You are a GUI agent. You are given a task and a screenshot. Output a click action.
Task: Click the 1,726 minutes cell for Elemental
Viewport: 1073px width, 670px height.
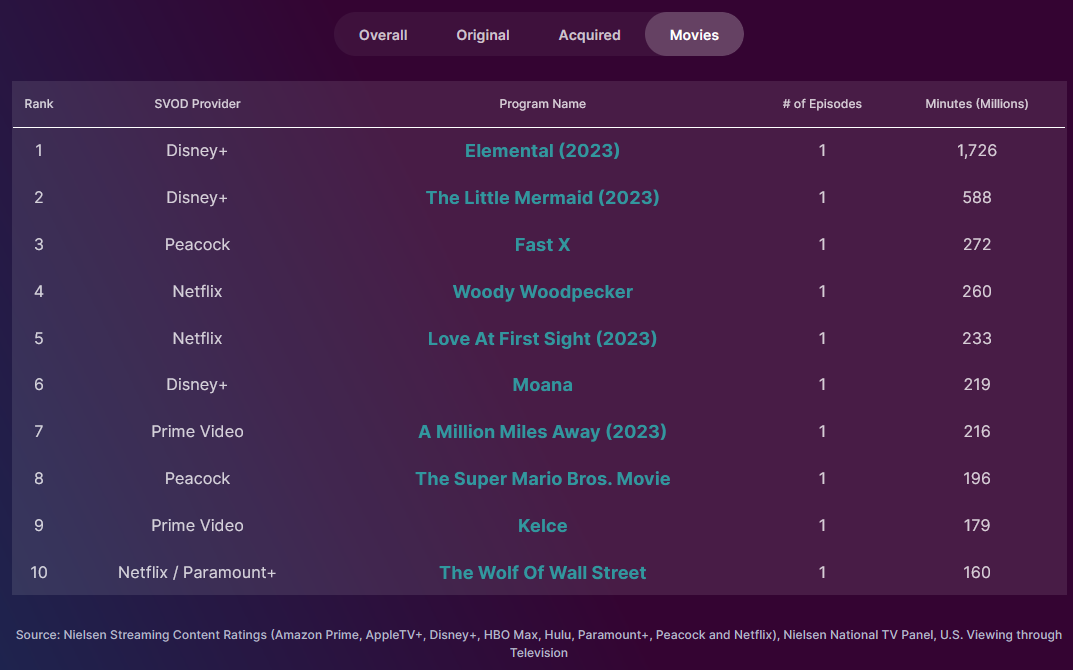tap(976, 151)
